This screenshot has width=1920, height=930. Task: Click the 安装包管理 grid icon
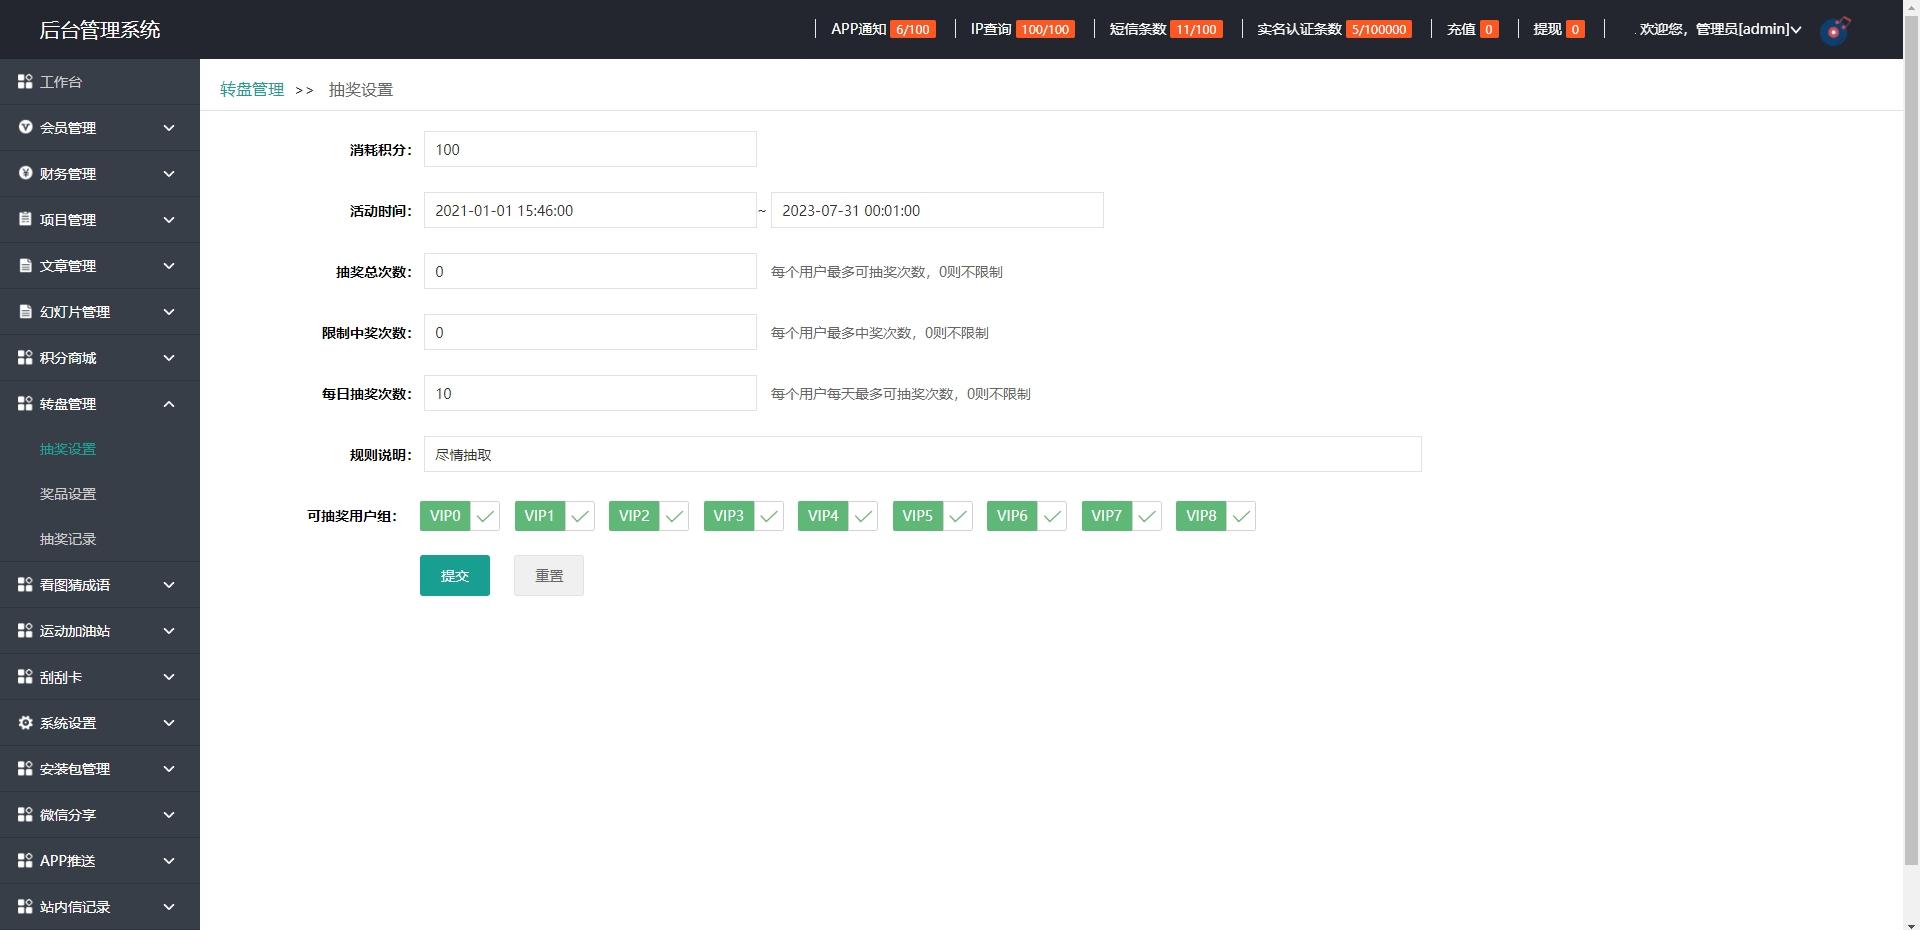pos(25,768)
